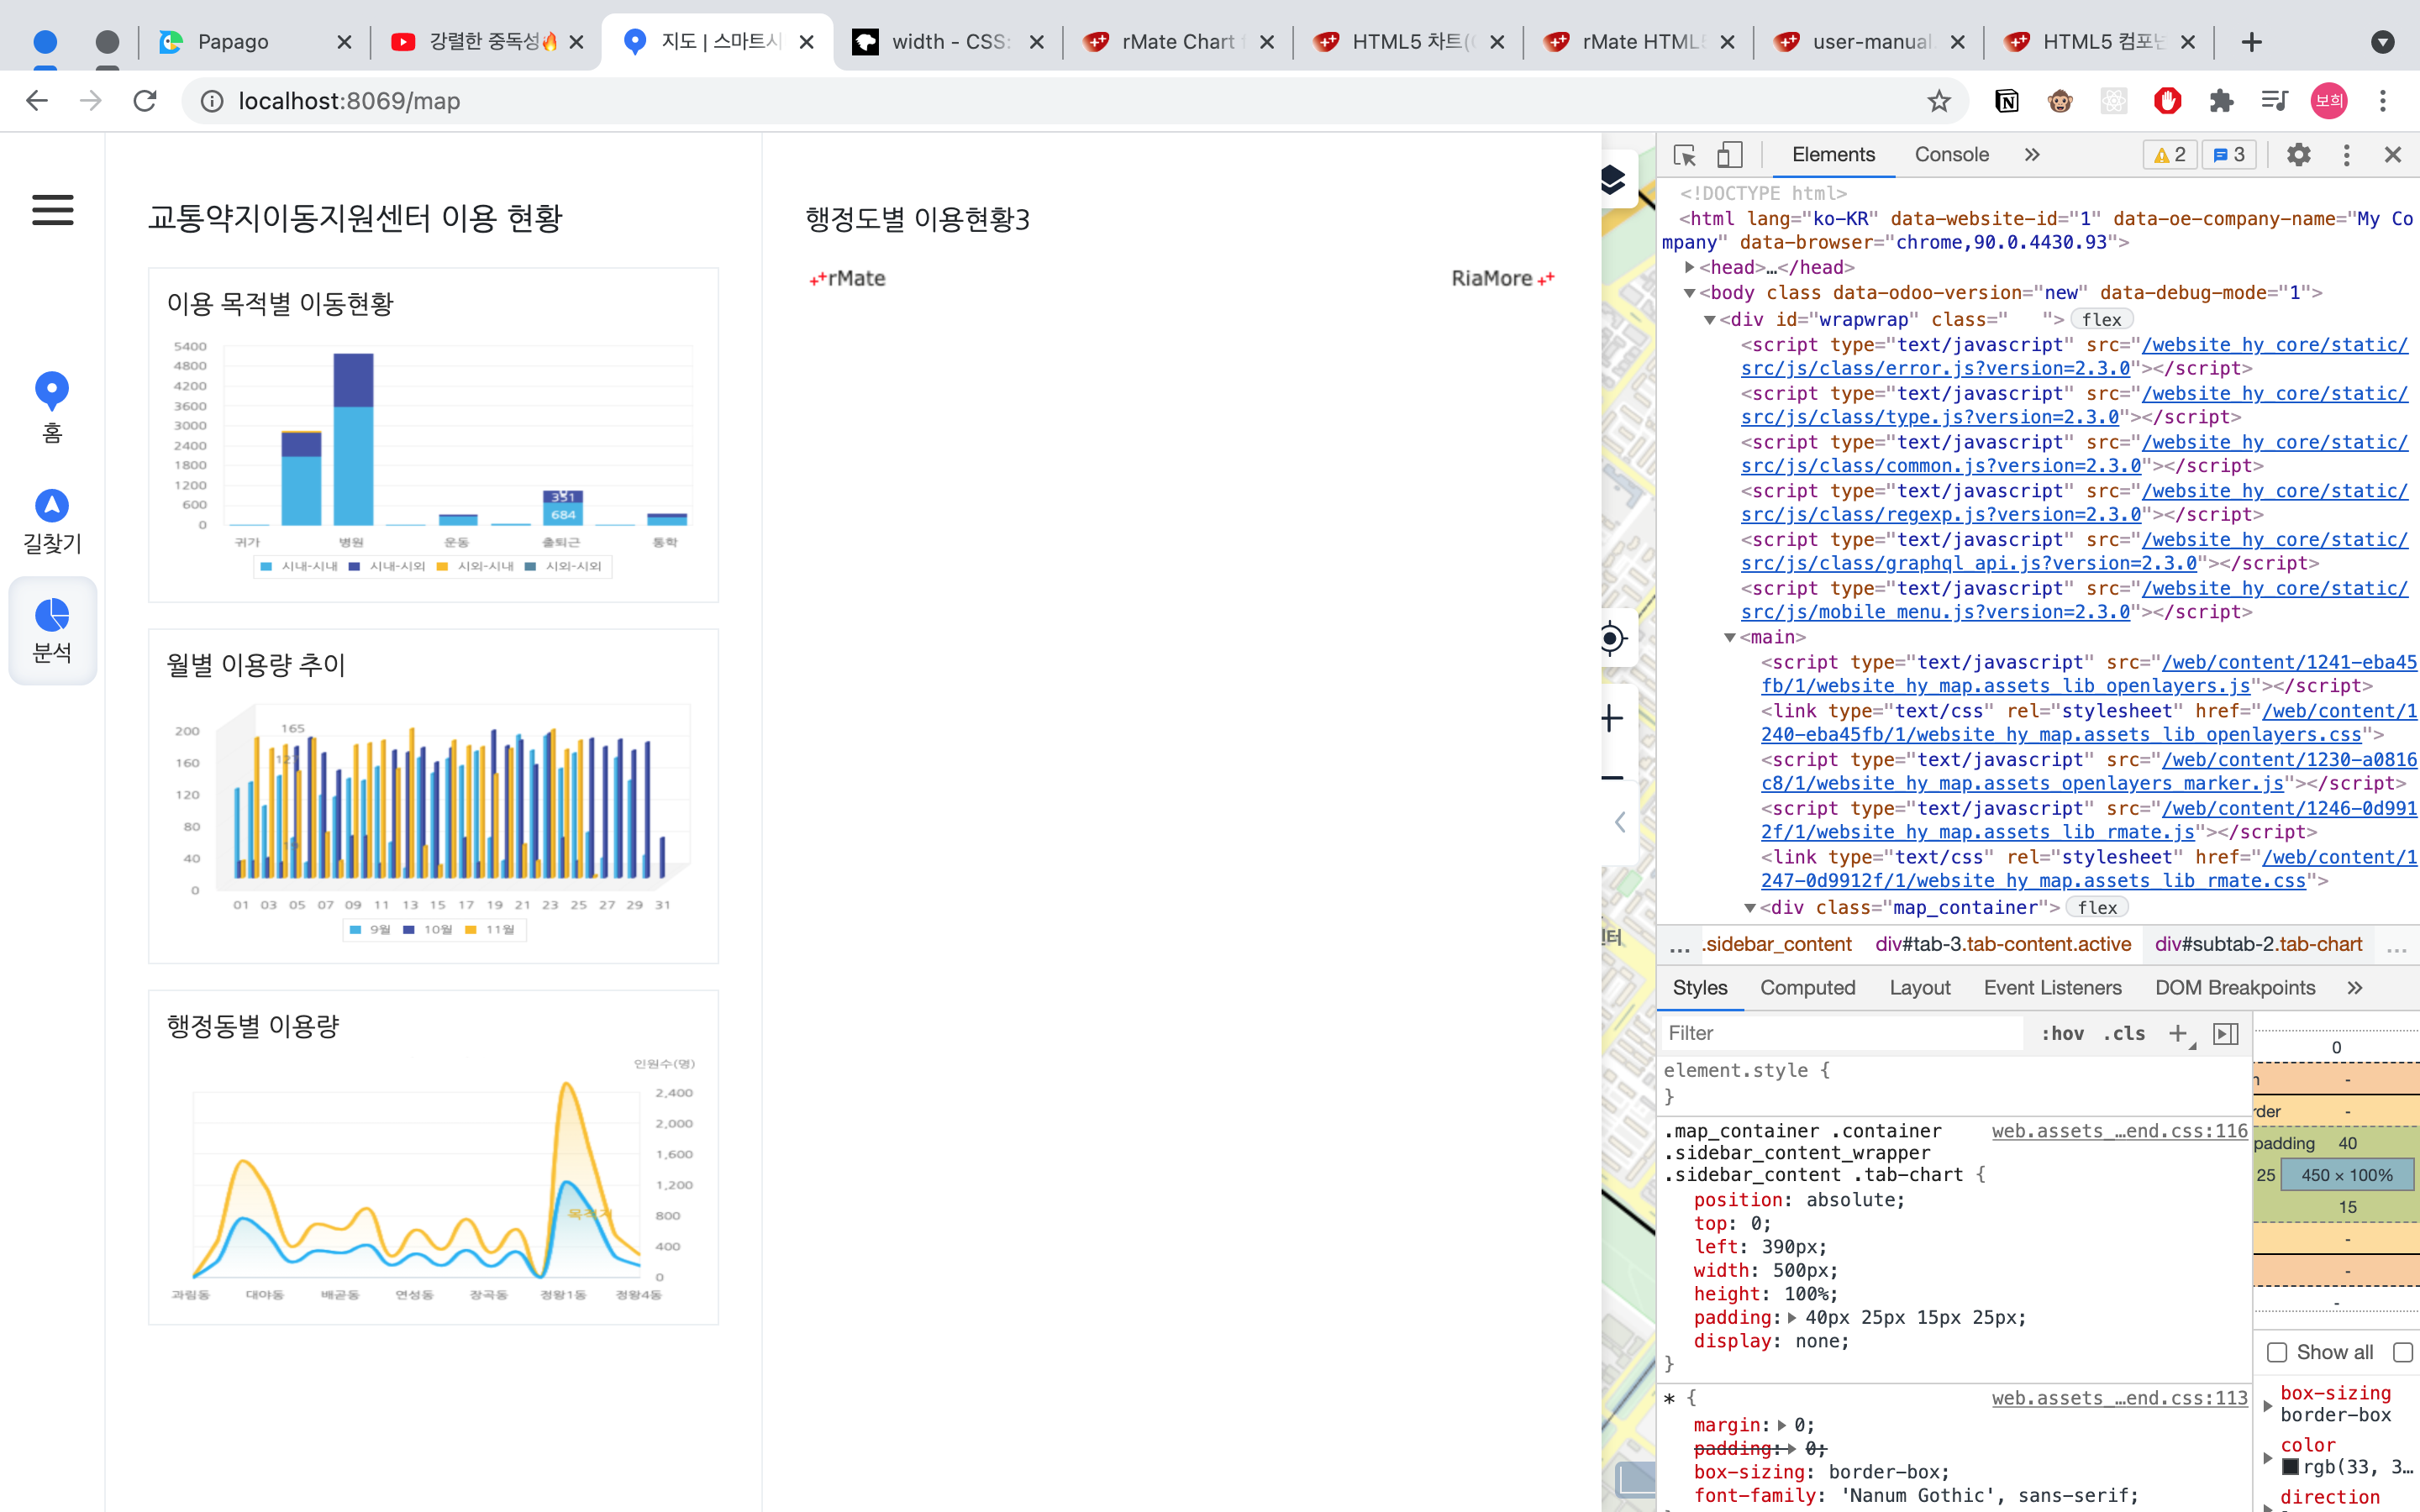This screenshot has height=1512, width=2420.
Task: View site information icon in address bar
Action: [x=212, y=101]
